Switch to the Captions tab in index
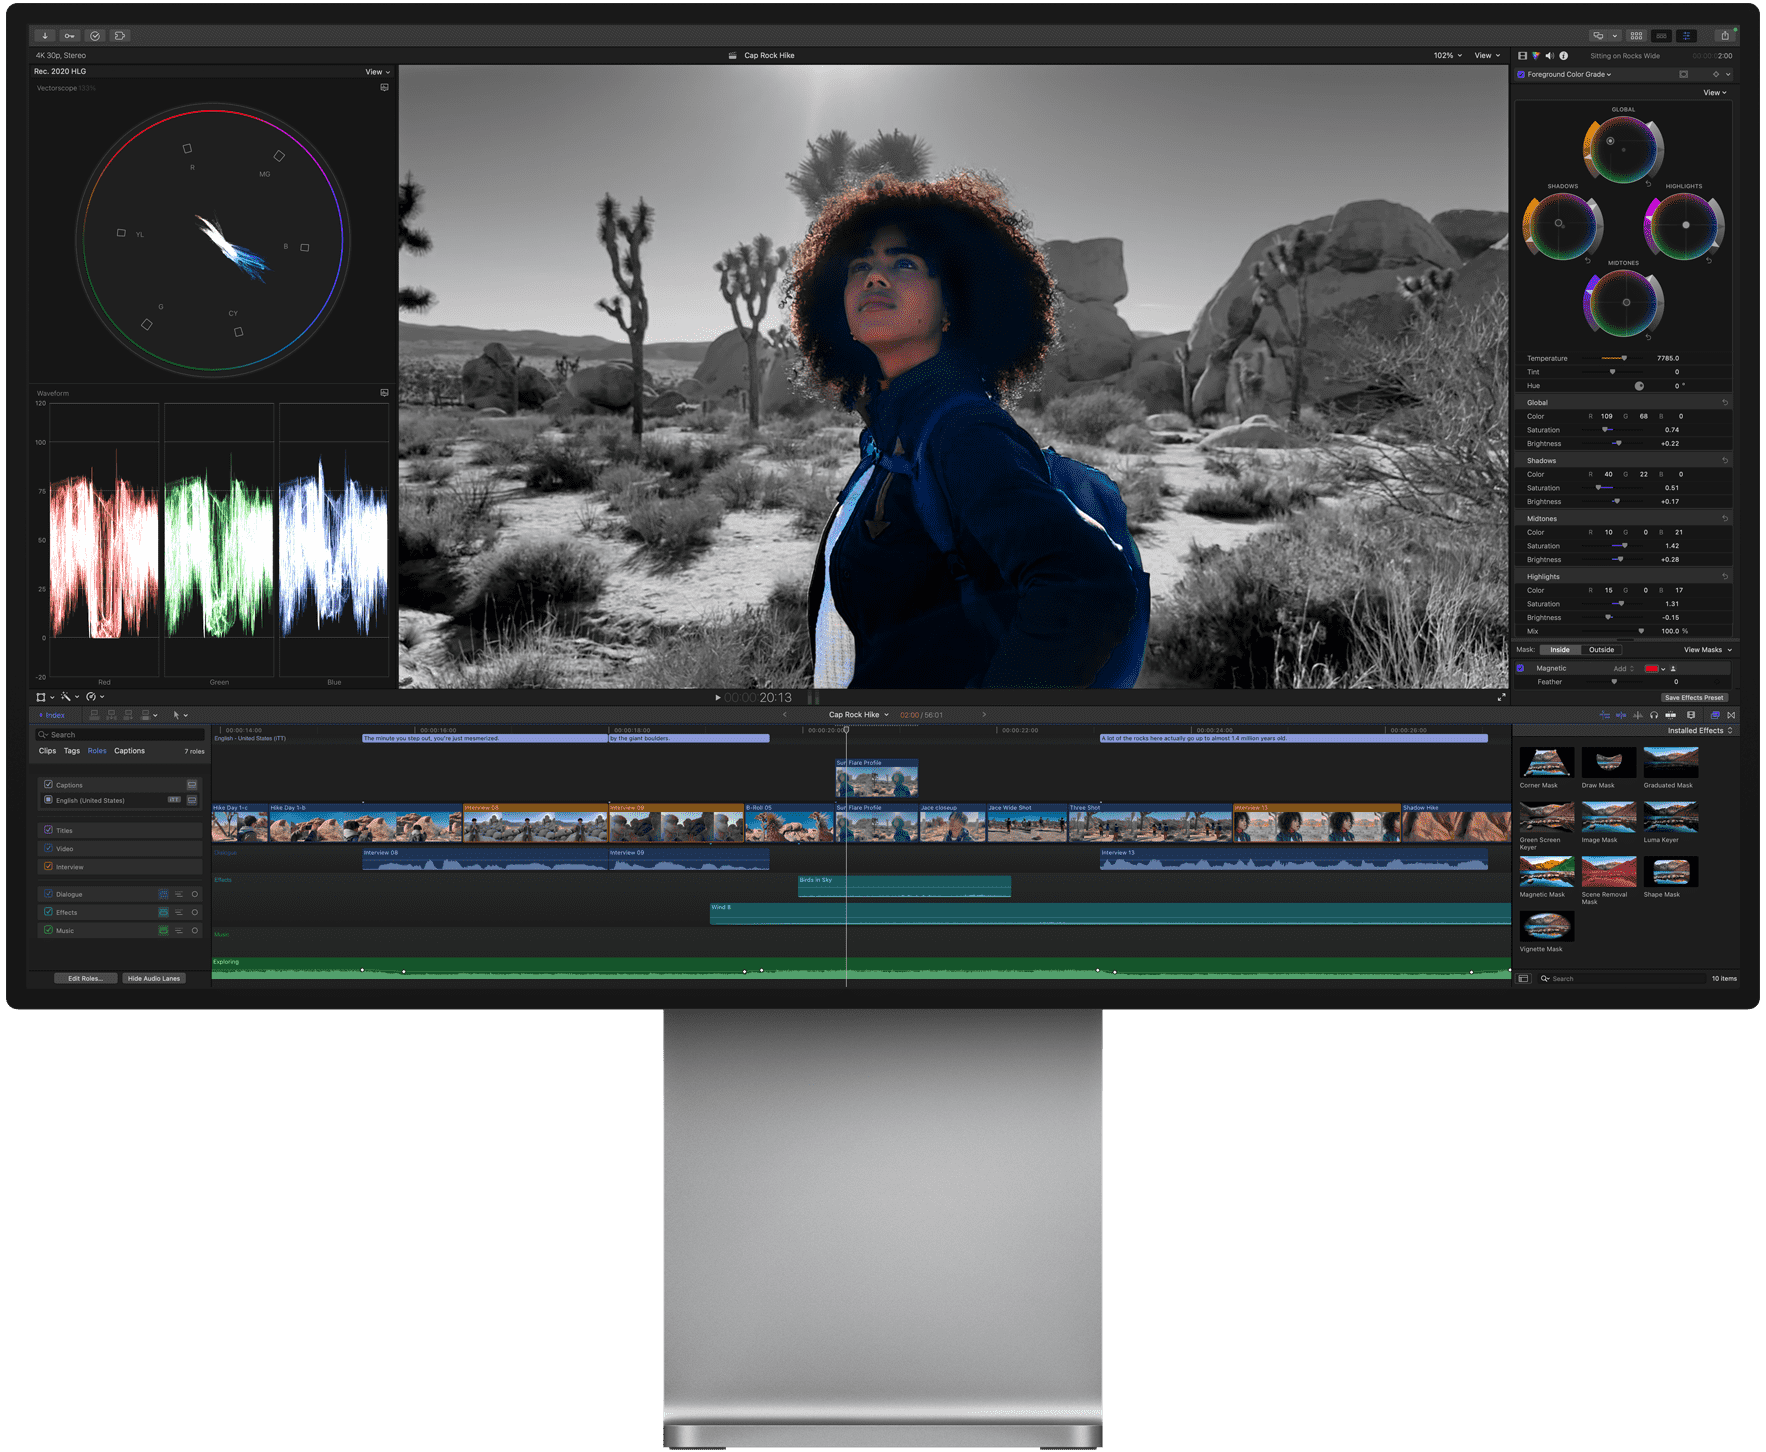 [129, 751]
